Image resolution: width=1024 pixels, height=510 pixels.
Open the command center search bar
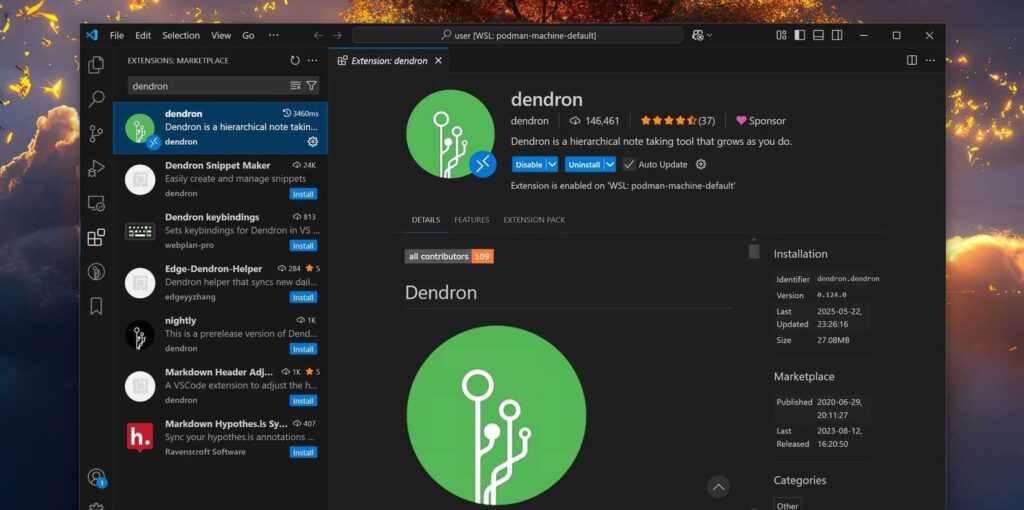tap(517, 35)
